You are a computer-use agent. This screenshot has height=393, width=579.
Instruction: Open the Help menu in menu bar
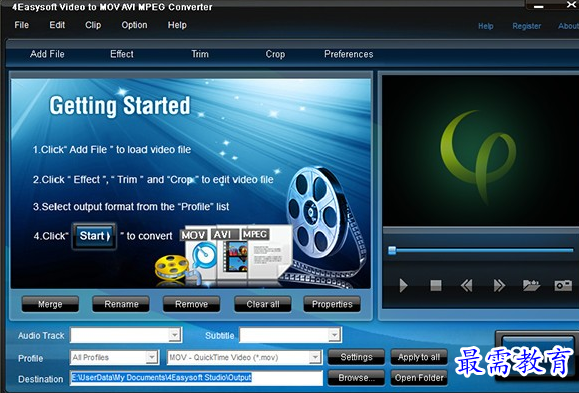tap(177, 25)
